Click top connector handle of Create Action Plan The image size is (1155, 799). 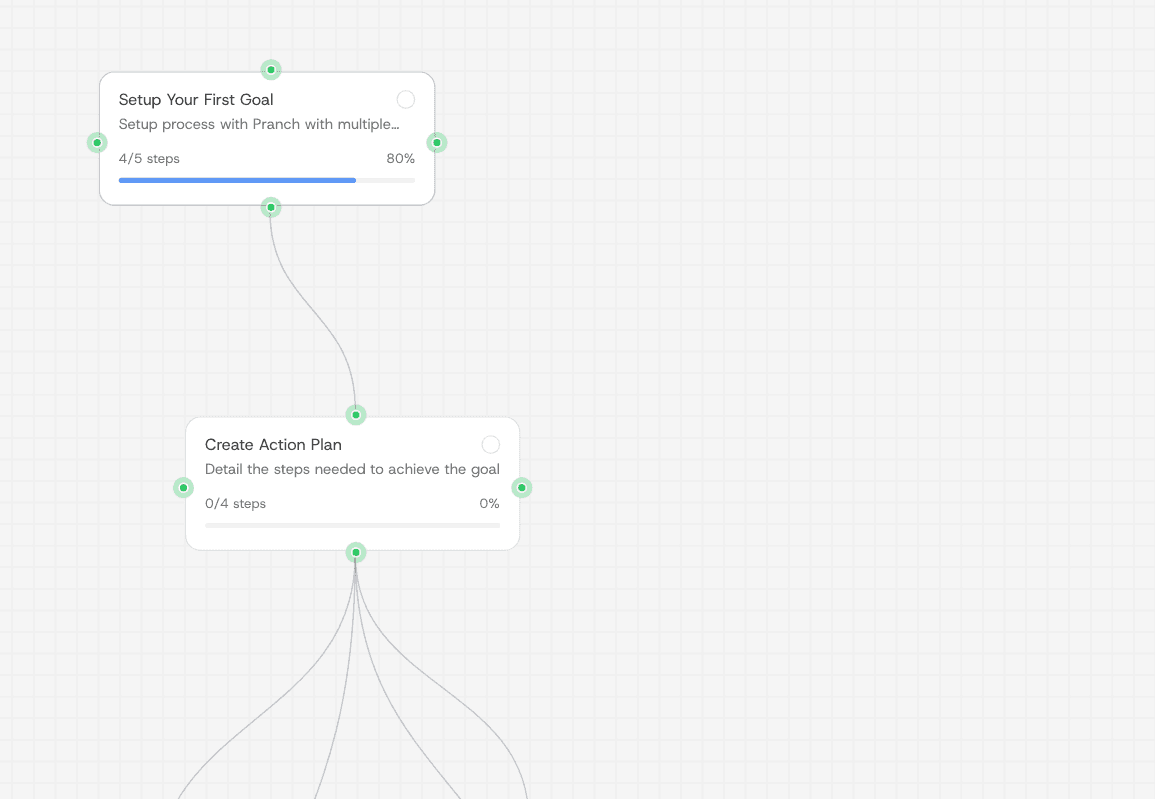coord(356,415)
